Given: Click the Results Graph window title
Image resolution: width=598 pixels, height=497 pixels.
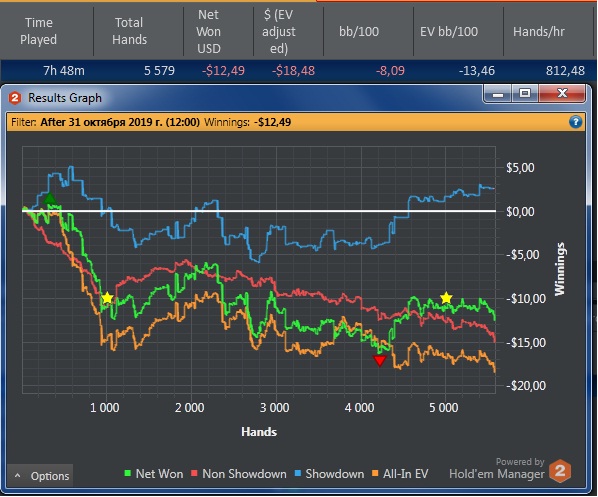Looking at the screenshot, I should point(65,98).
